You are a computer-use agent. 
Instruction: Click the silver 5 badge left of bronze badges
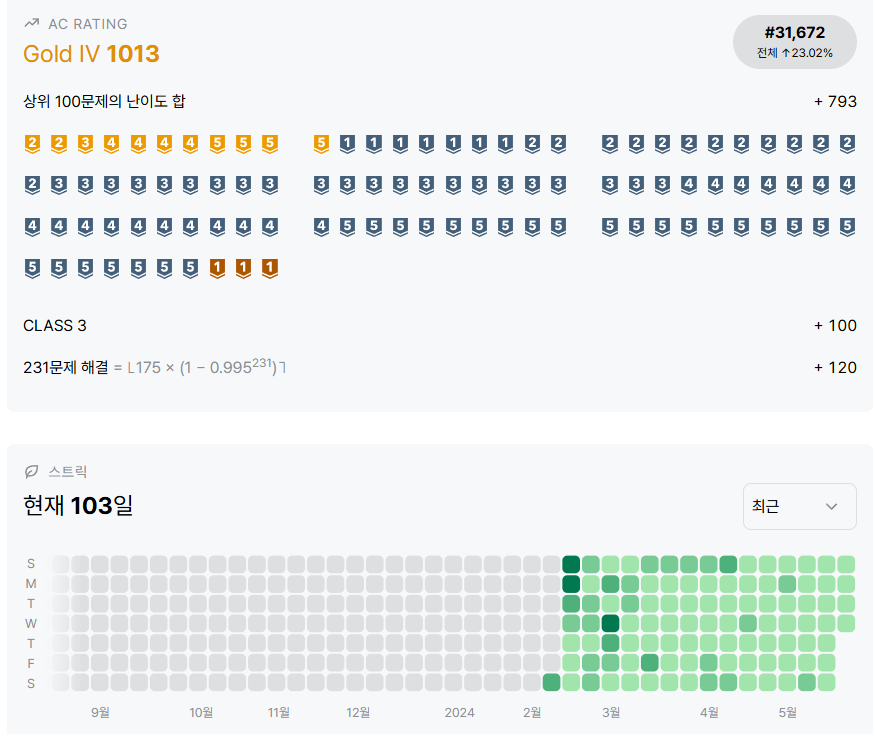tap(190, 268)
